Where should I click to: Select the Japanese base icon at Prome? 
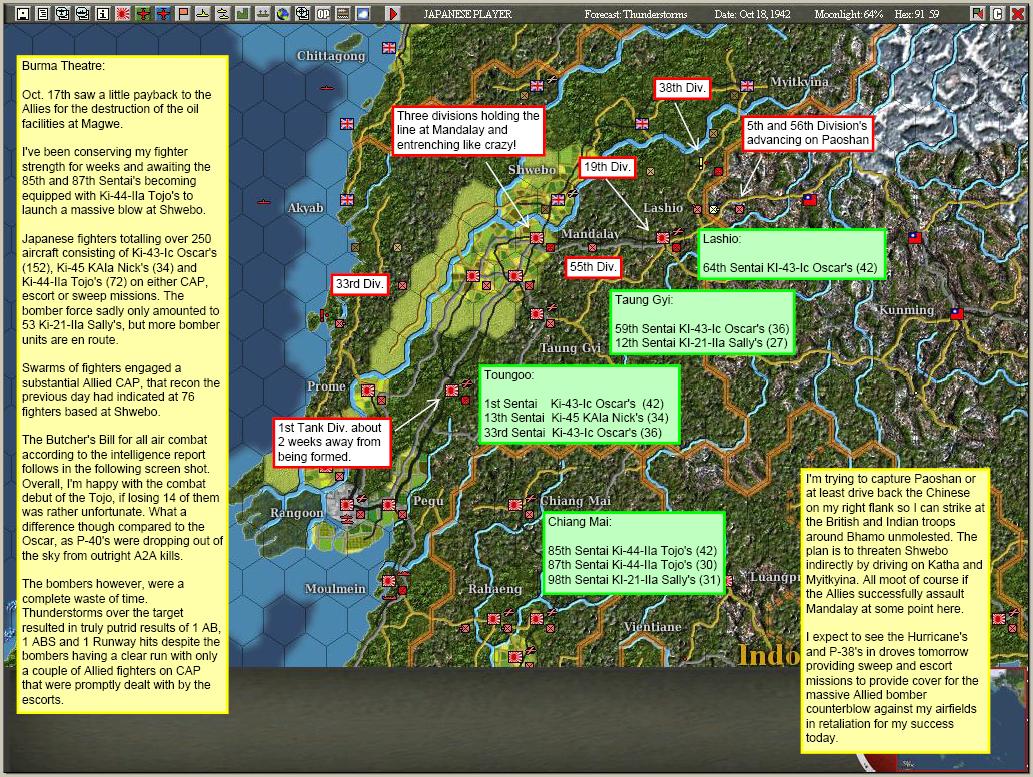click(368, 390)
